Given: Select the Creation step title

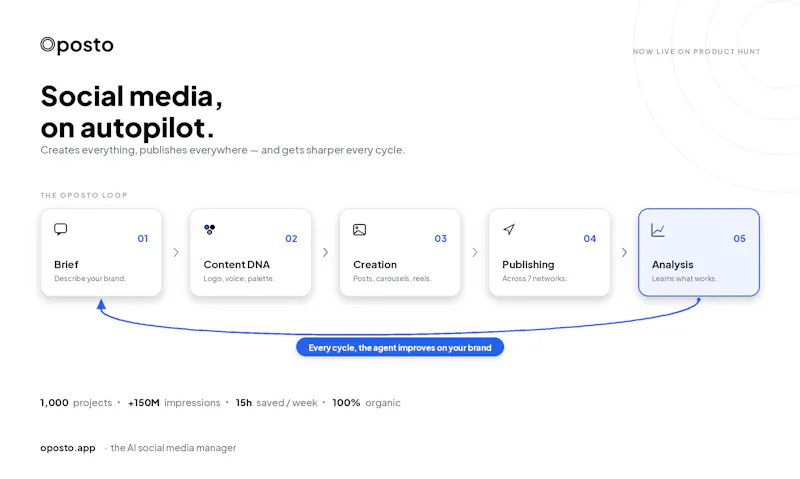Looking at the screenshot, I should [x=375, y=264].
